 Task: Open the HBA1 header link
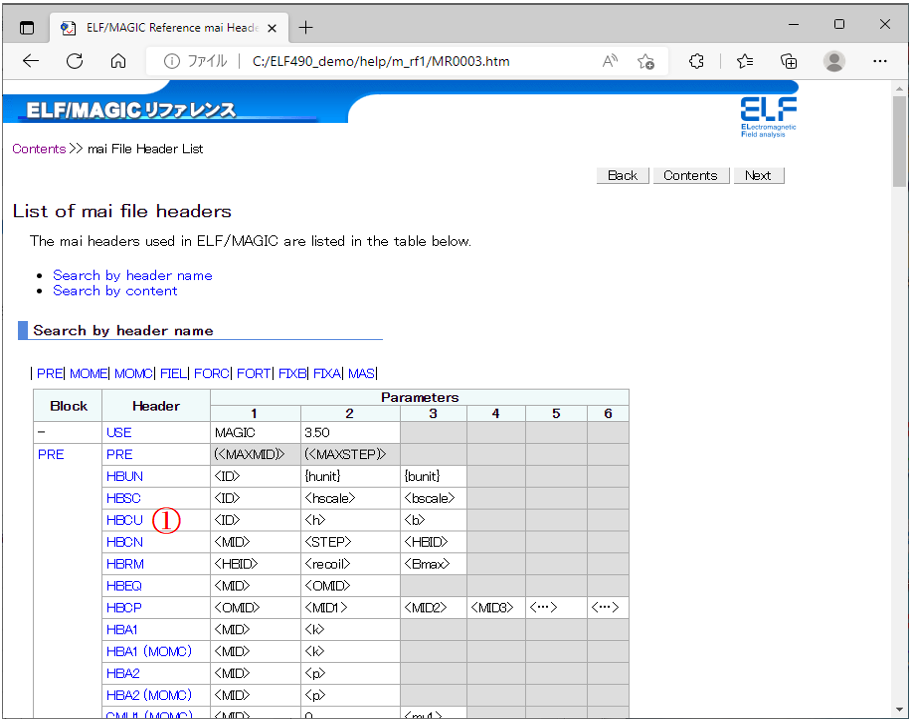(122, 630)
